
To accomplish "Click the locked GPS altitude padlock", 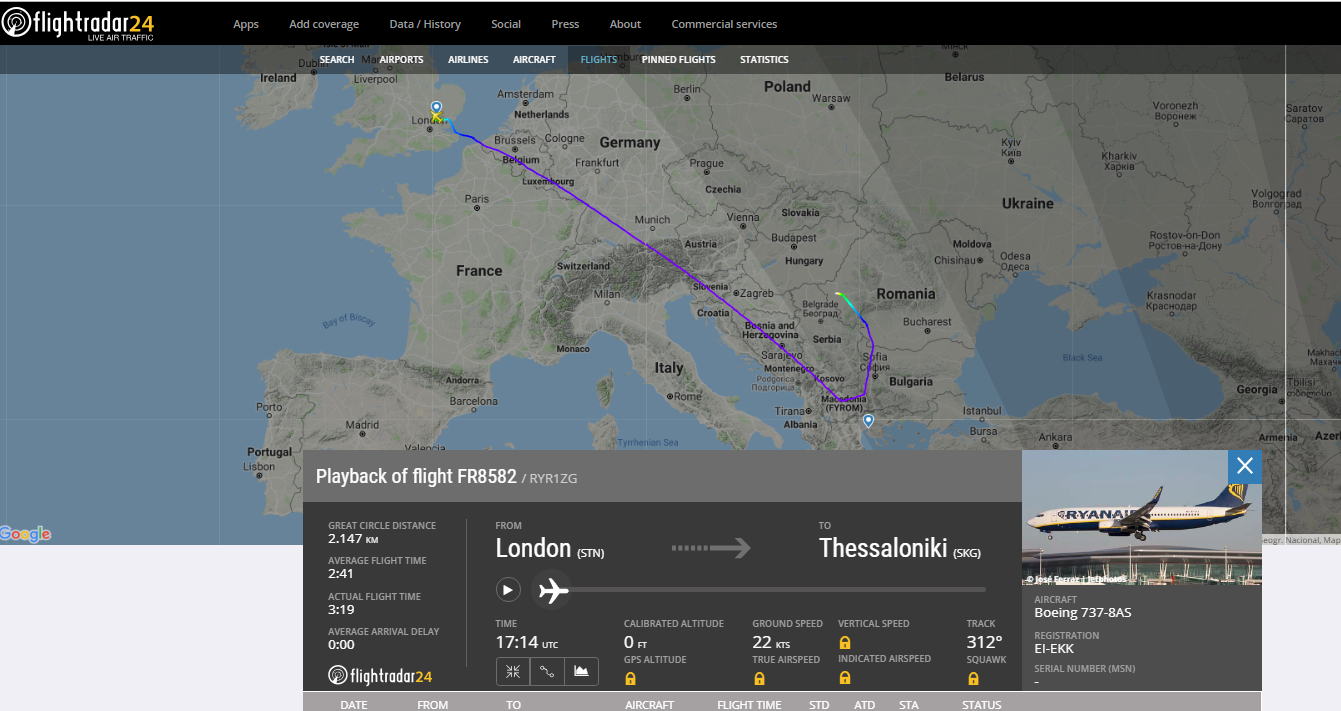I will (x=630, y=679).
